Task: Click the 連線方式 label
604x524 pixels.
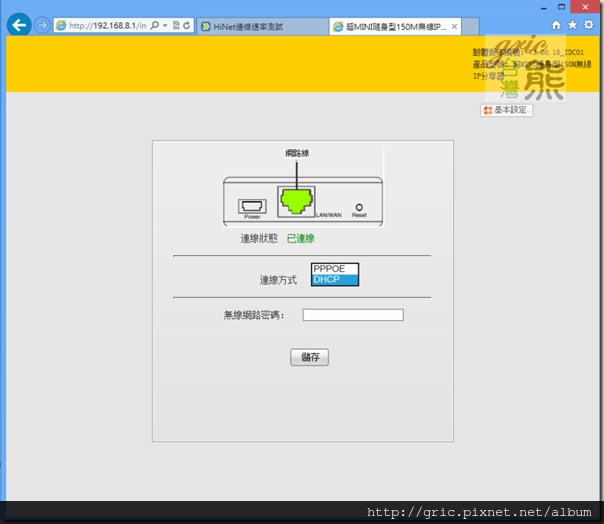Action: [x=278, y=280]
